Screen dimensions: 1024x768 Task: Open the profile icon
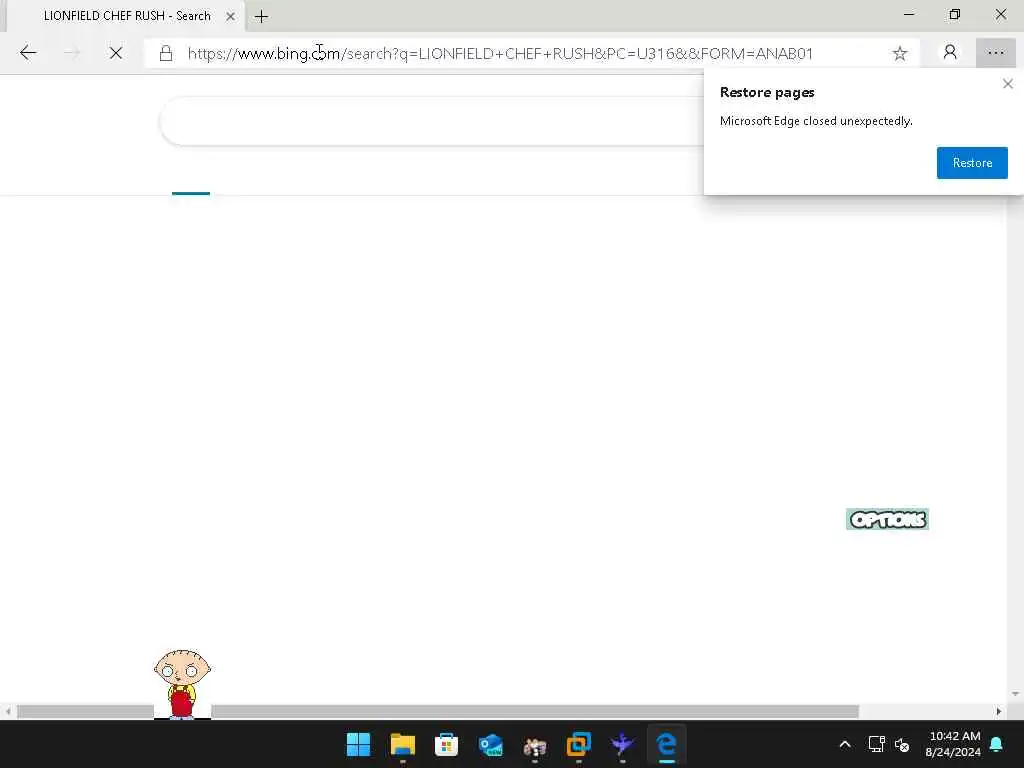click(x=950, y=52)
